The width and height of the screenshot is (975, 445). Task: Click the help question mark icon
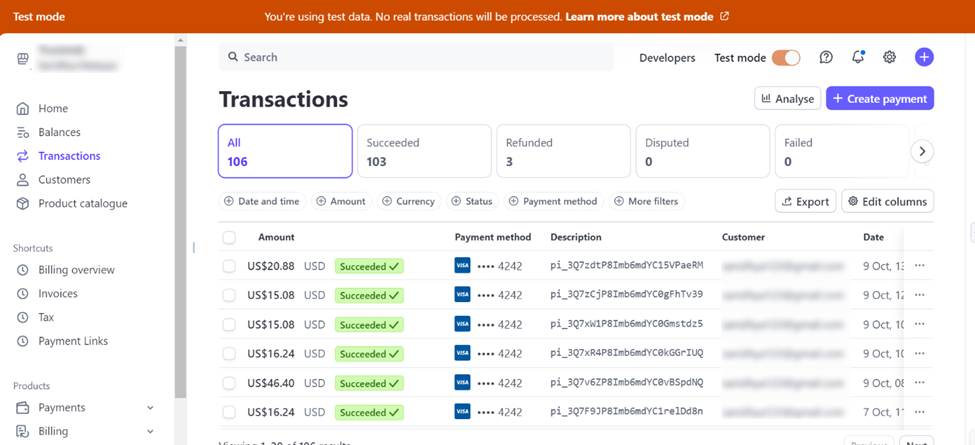(826, 58)
